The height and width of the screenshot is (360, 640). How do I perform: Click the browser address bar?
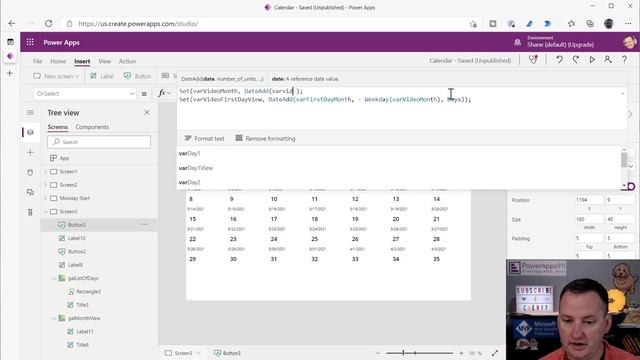coord(269,24)
